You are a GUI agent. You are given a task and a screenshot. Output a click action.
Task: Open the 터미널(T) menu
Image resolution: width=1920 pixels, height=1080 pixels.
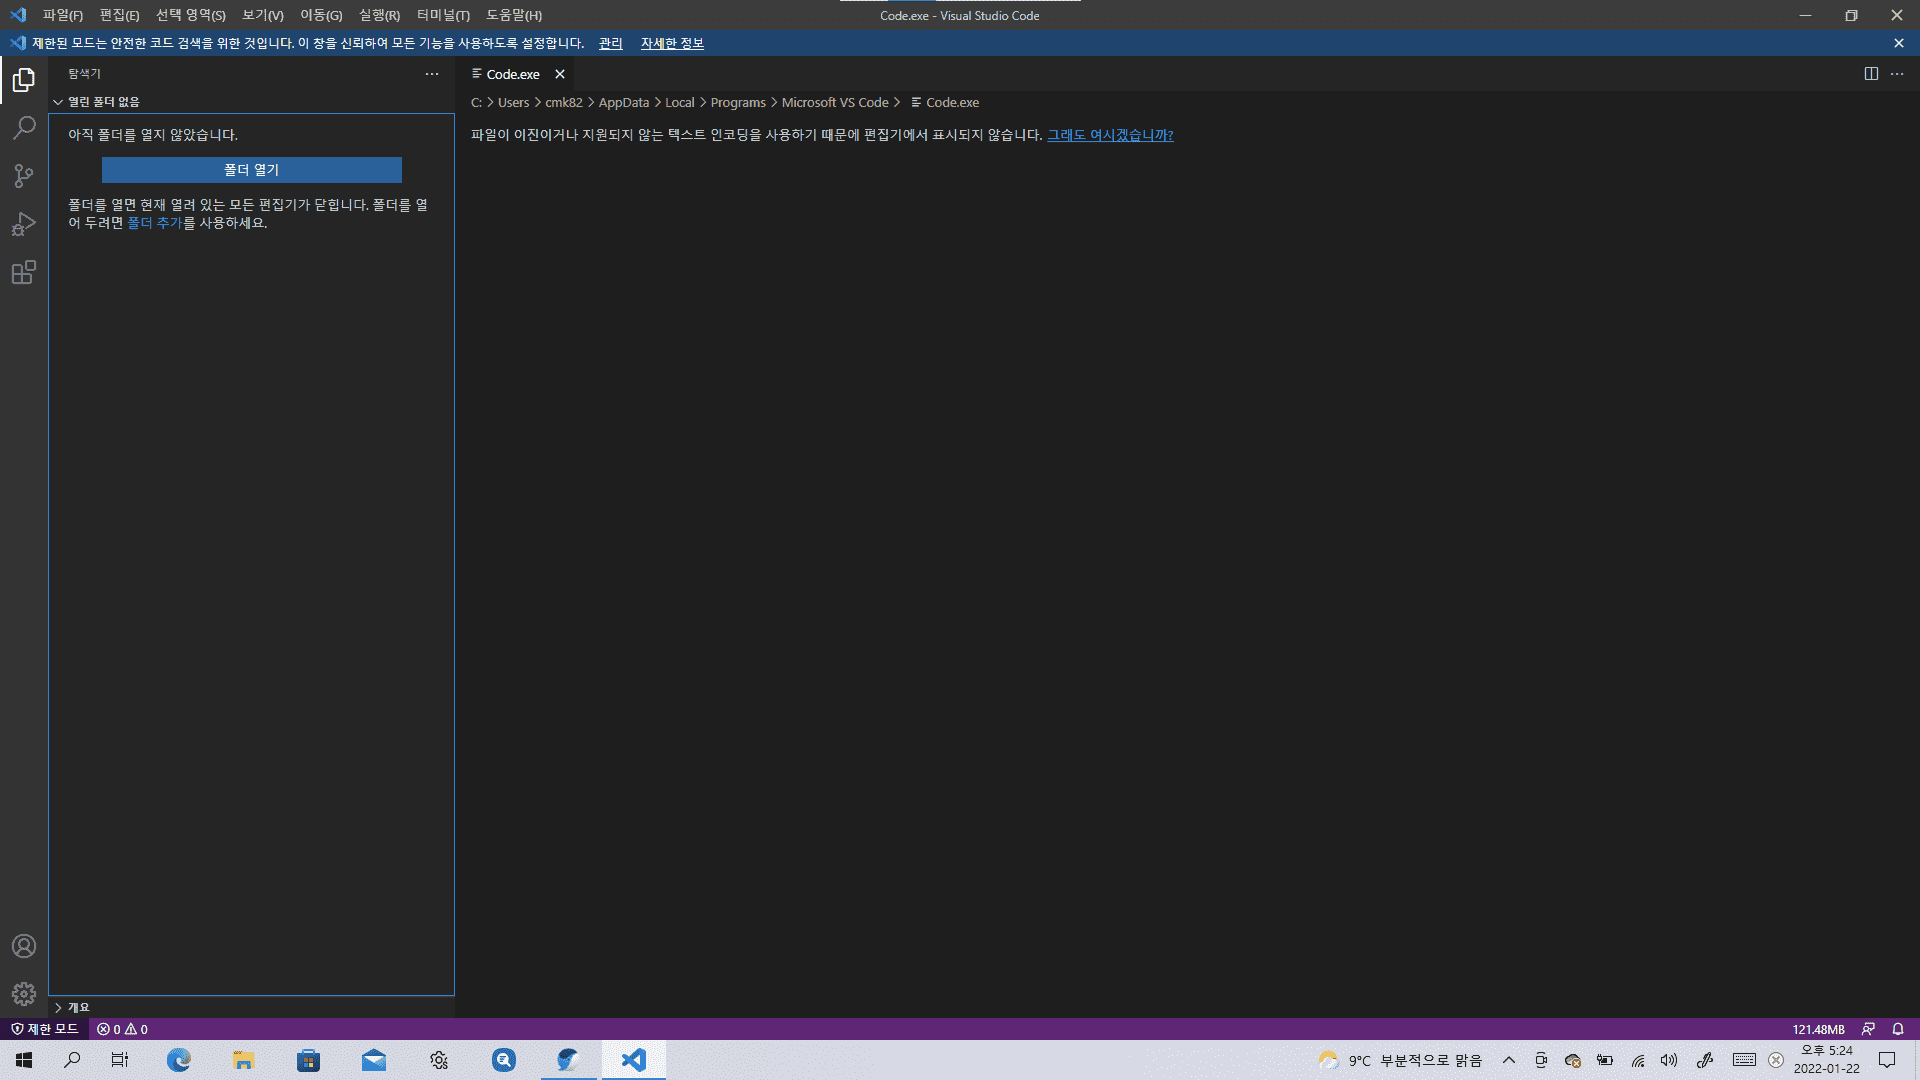[443, 15]
